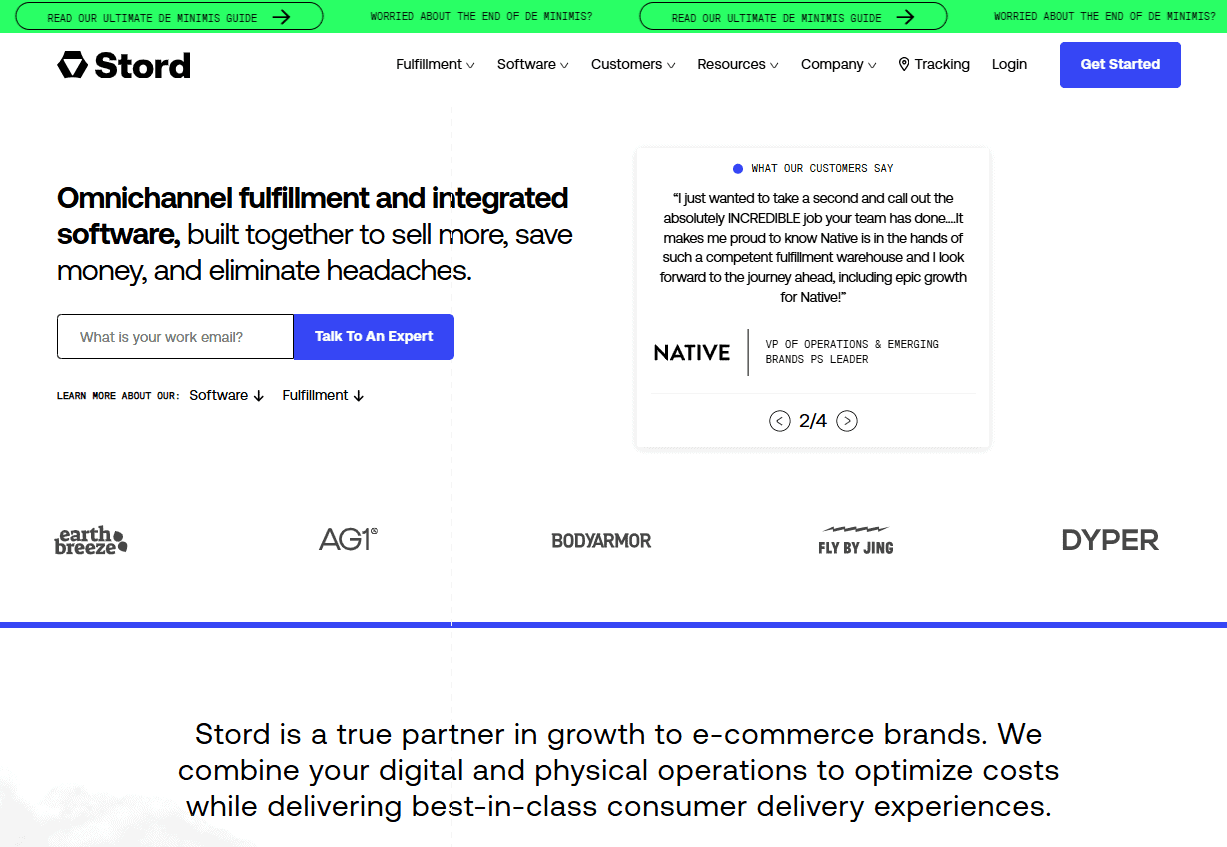Open the Resources nav menu
Image resolution: width=1227 pixels, height=847 pixels.
pos(737,64)
